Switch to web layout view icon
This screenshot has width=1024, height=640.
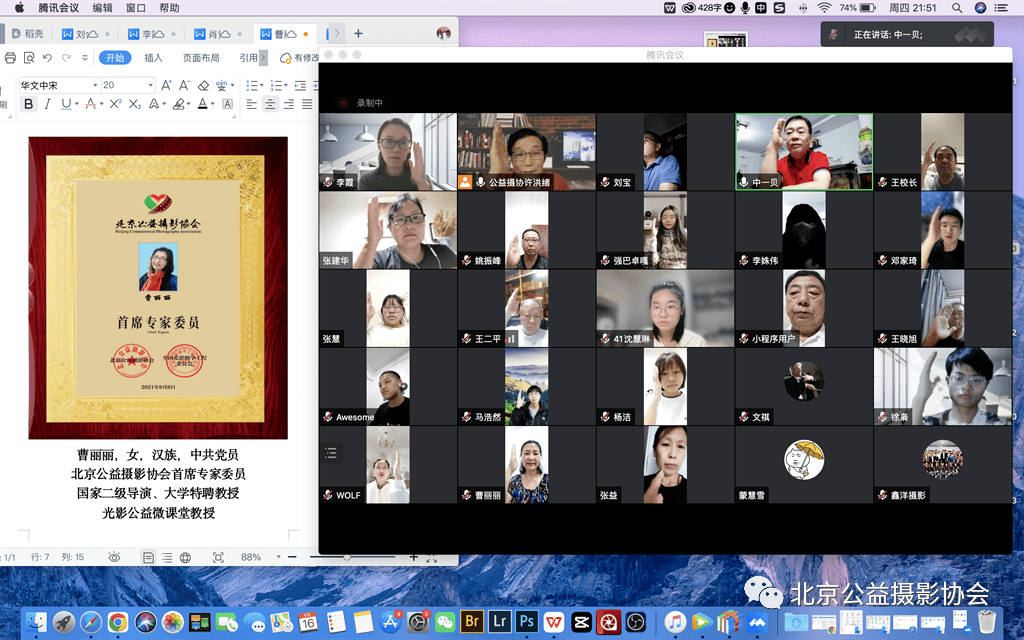pos(185,557)
